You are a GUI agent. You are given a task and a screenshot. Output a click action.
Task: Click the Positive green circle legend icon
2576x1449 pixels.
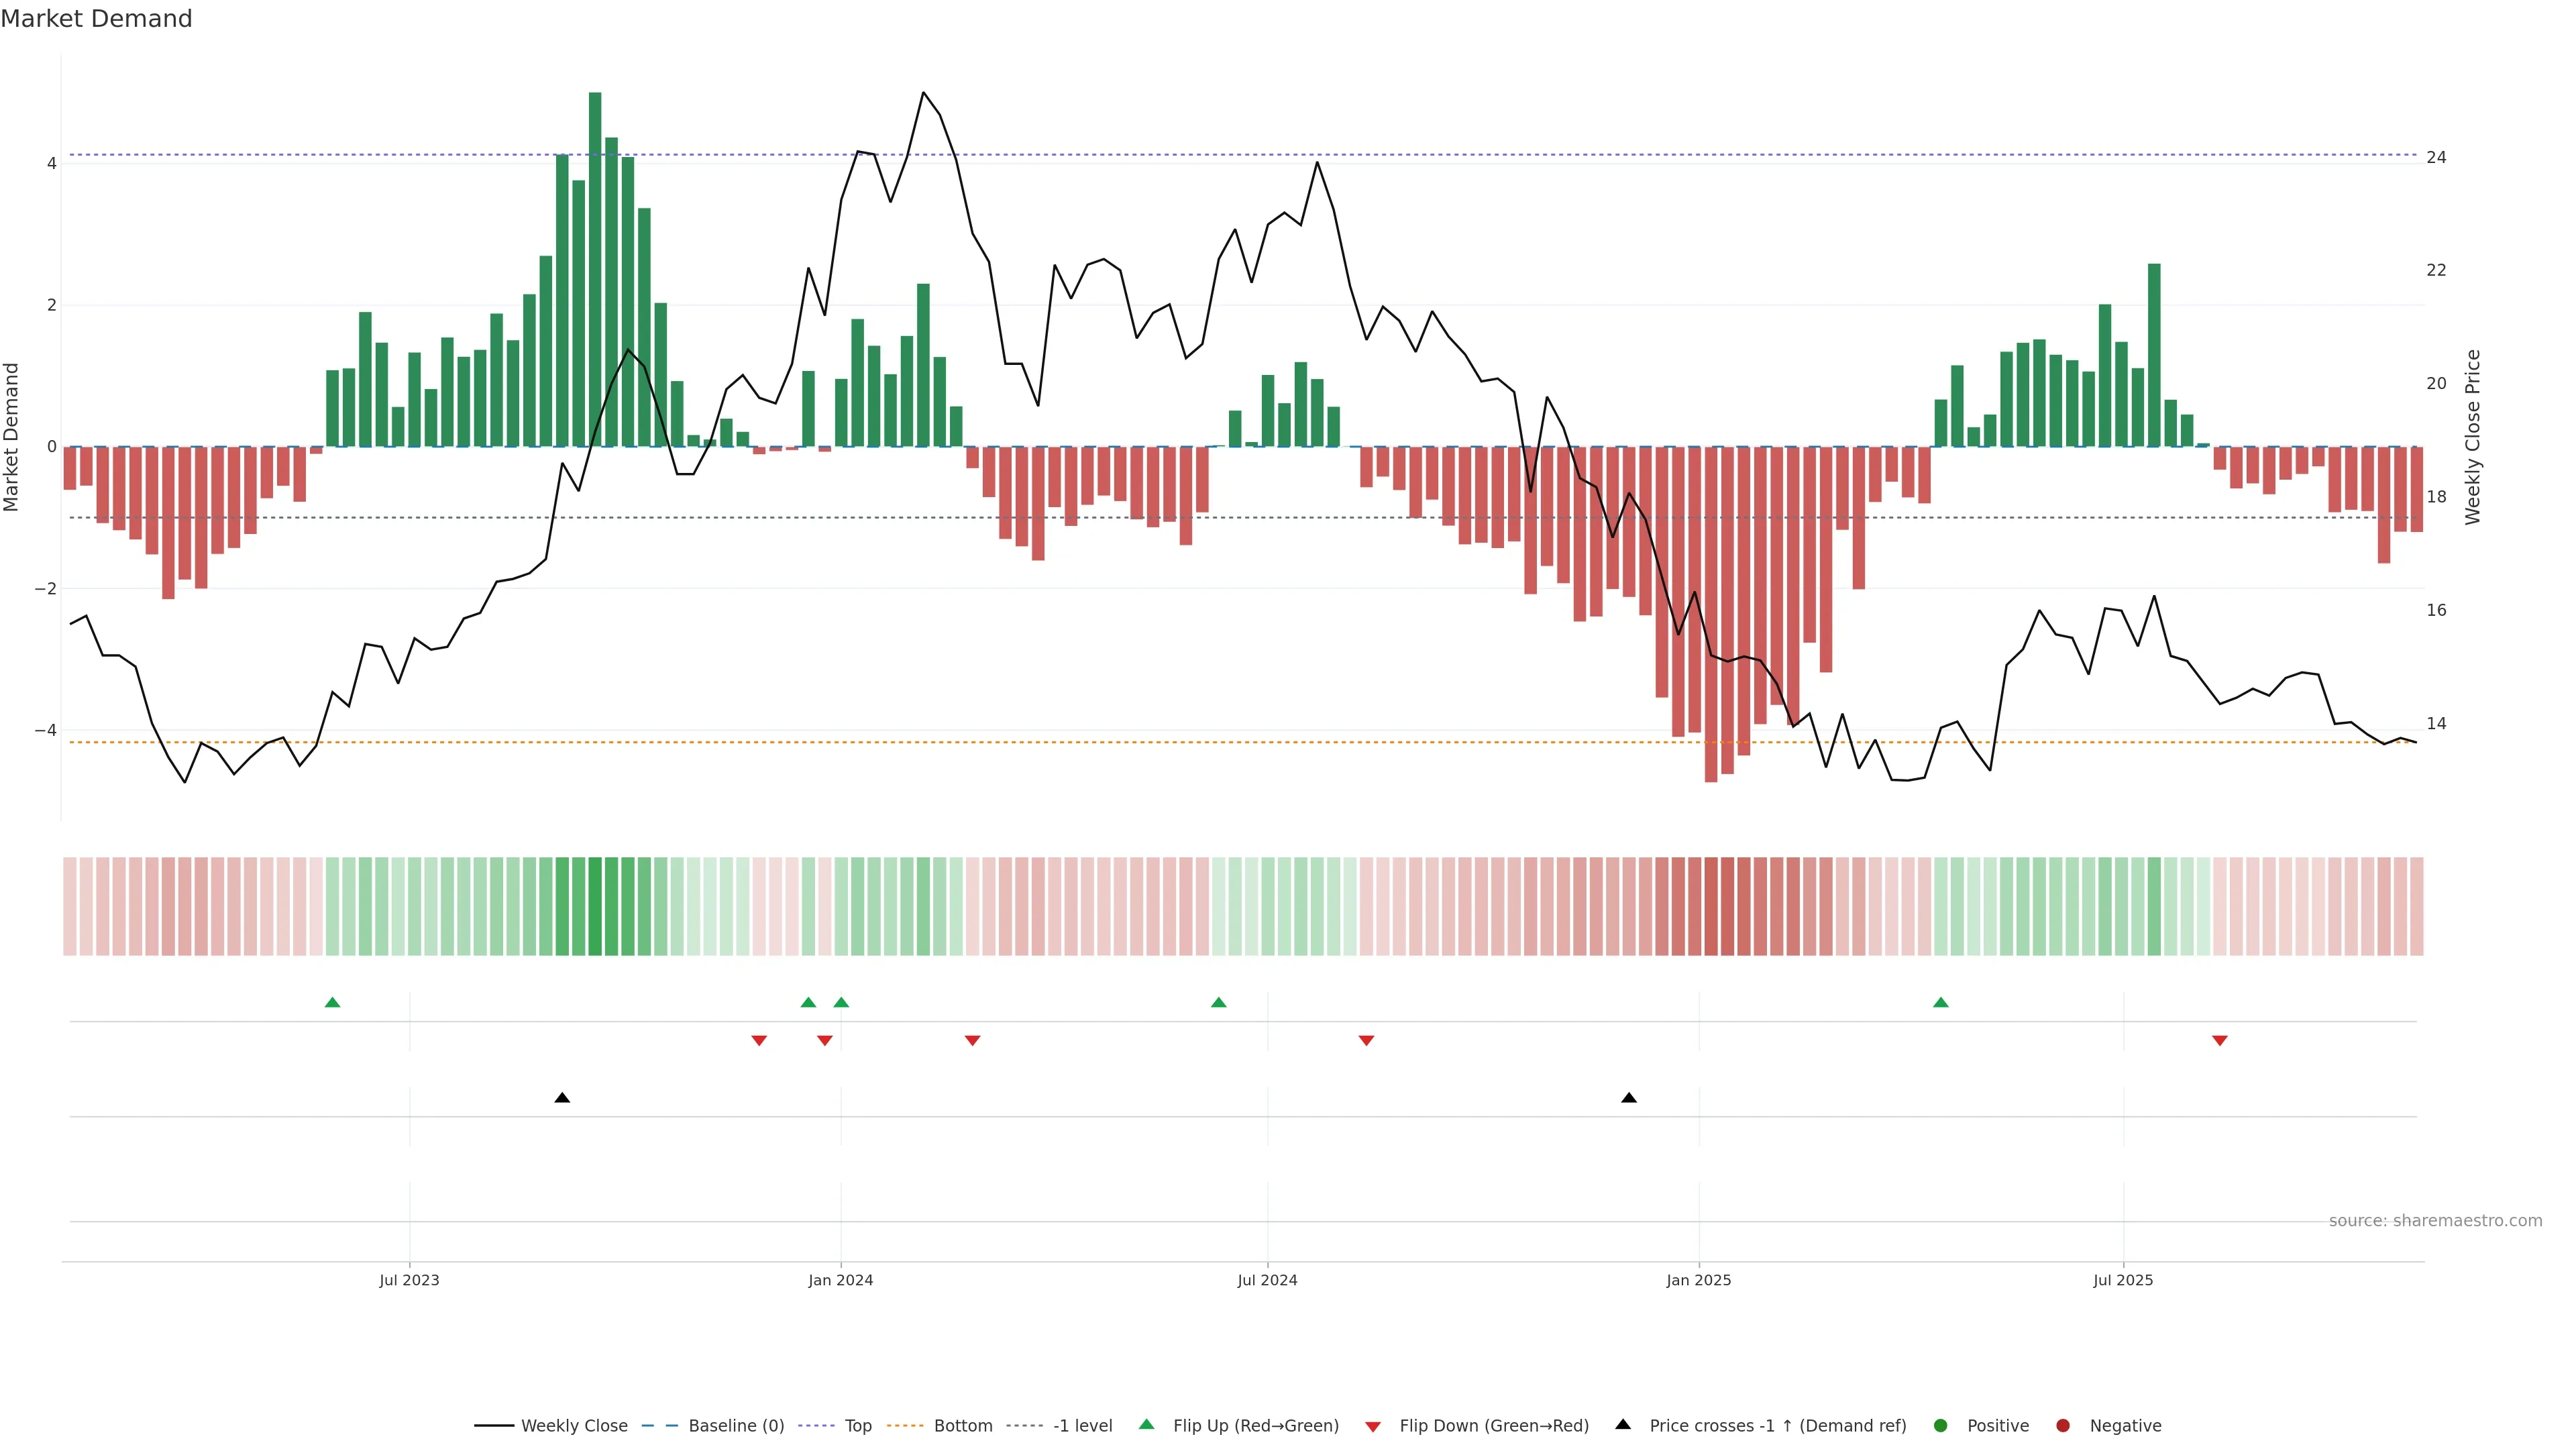pos(1941,1426)
